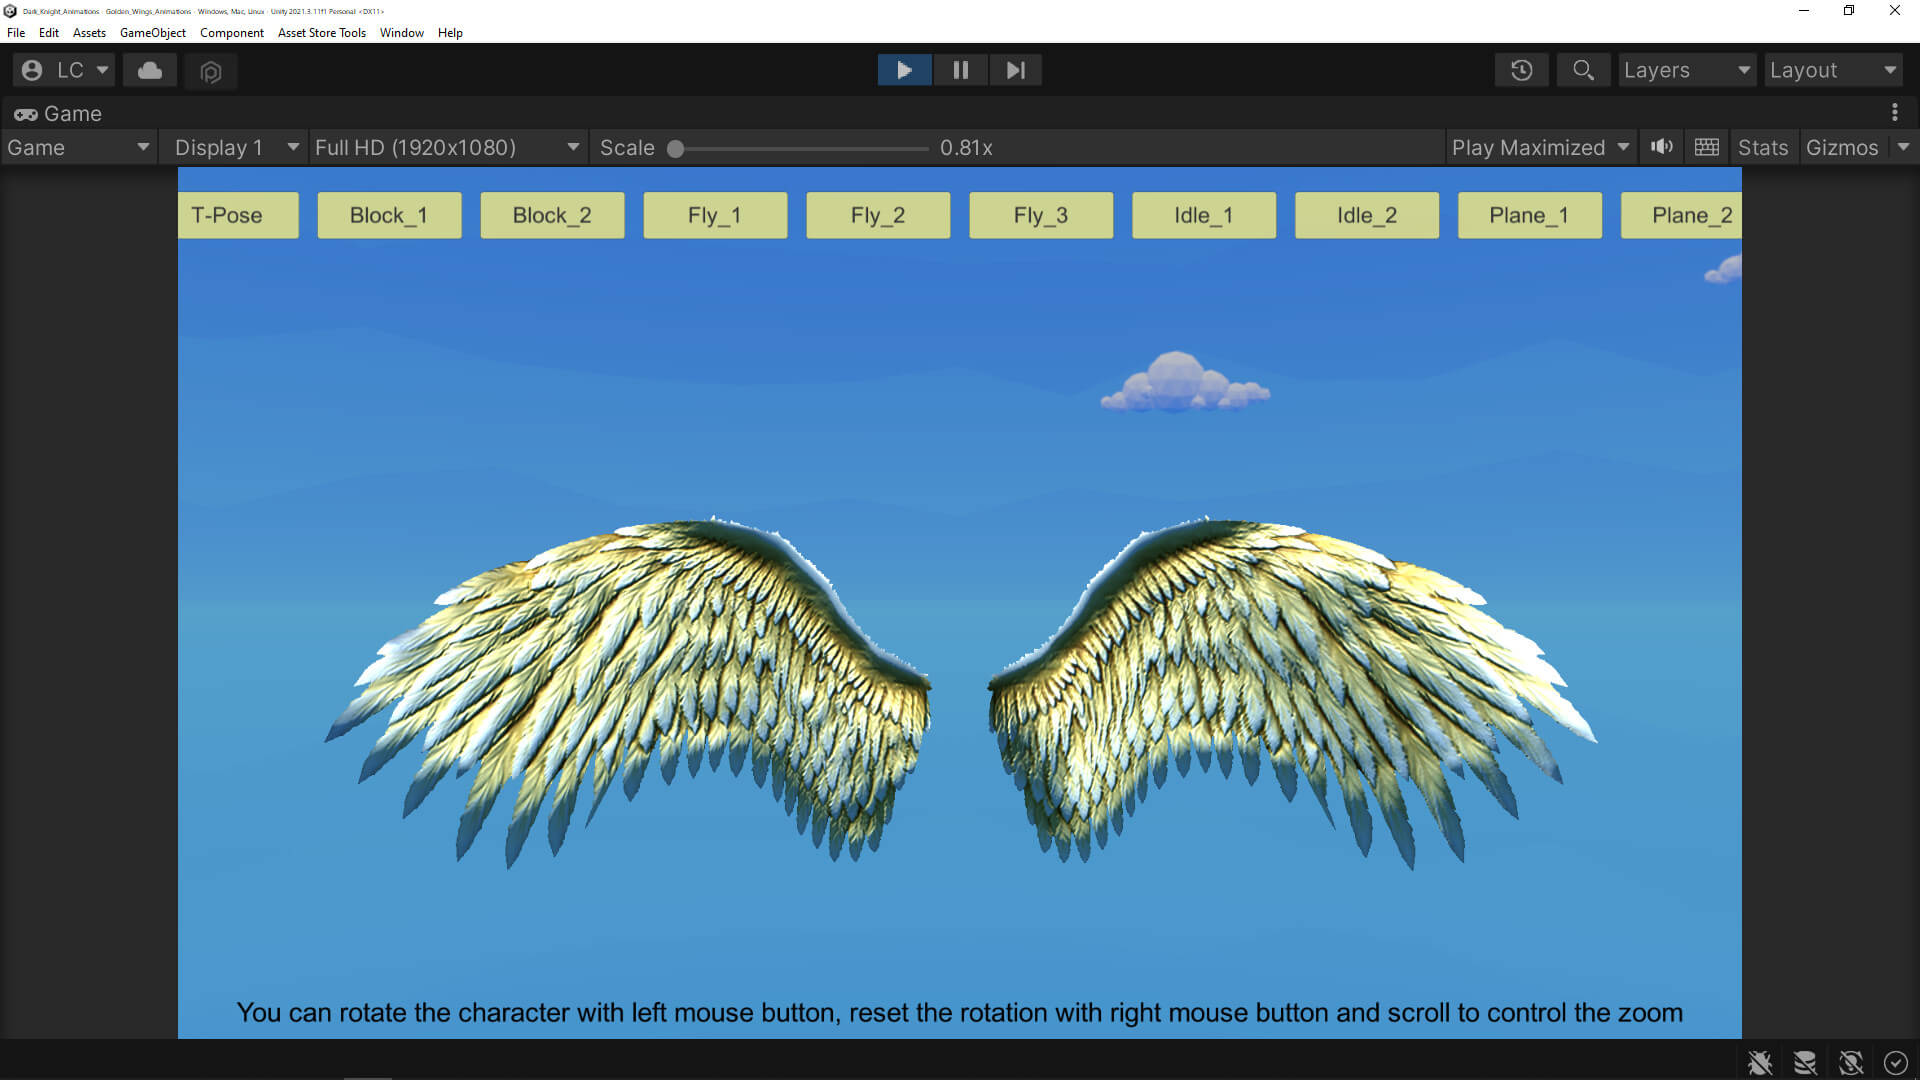Image resolution: width=1920 pixels, height=1080 pixels.
Task: Restore down the Unity window
Action: click(1849, 10)
